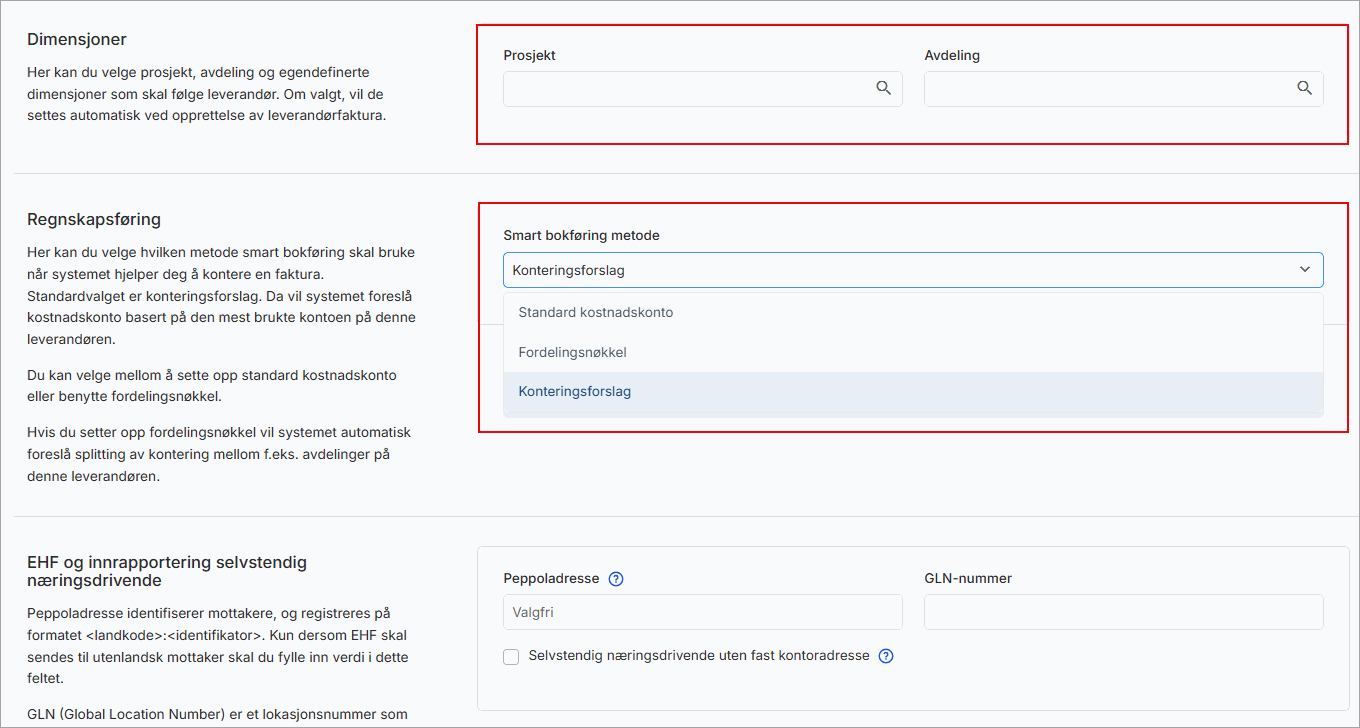Choose the Fordelingsnøkkel option
This screenshot has height=728, width=1360.
(572, 352)
